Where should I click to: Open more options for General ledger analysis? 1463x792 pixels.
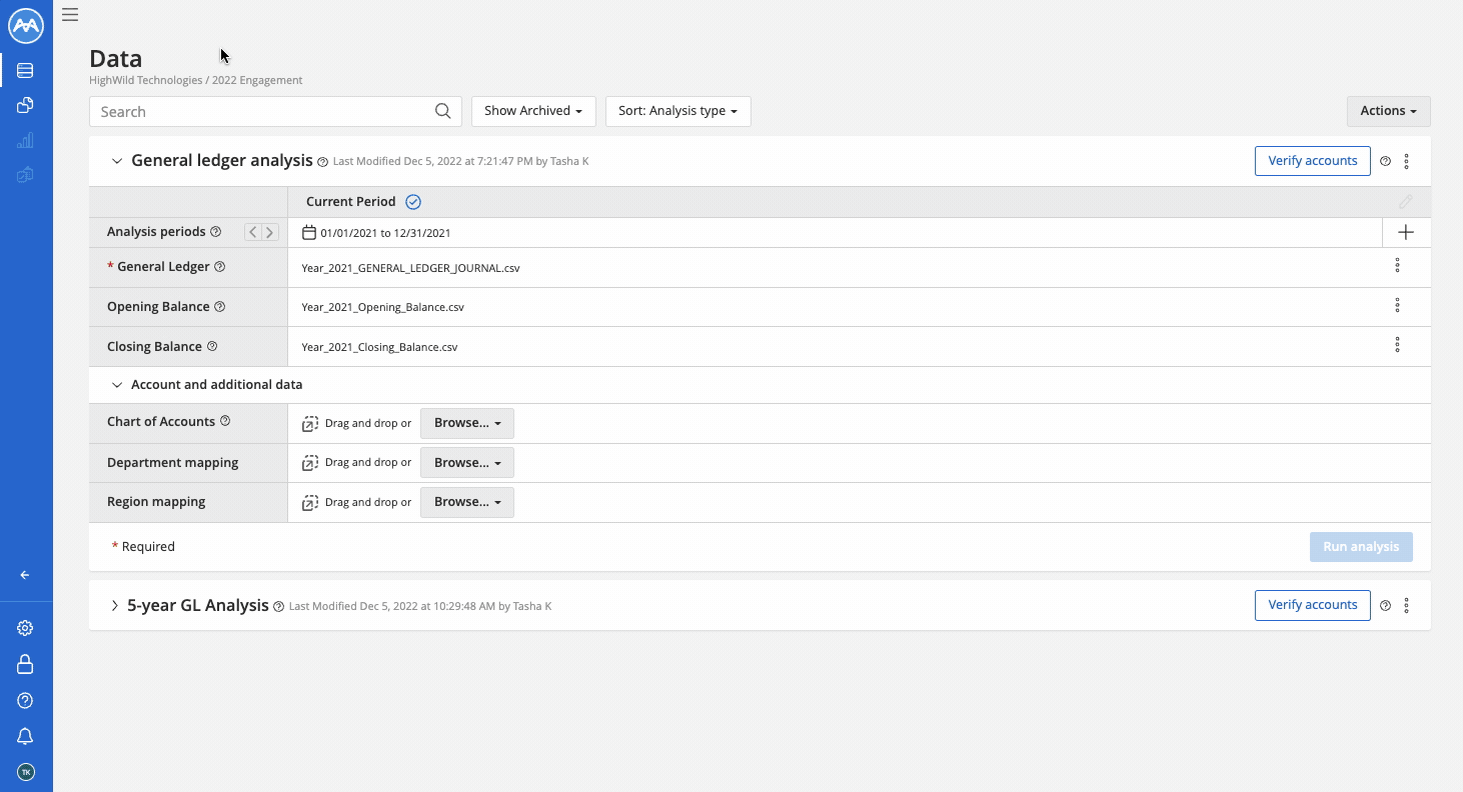coord(1407,161)
